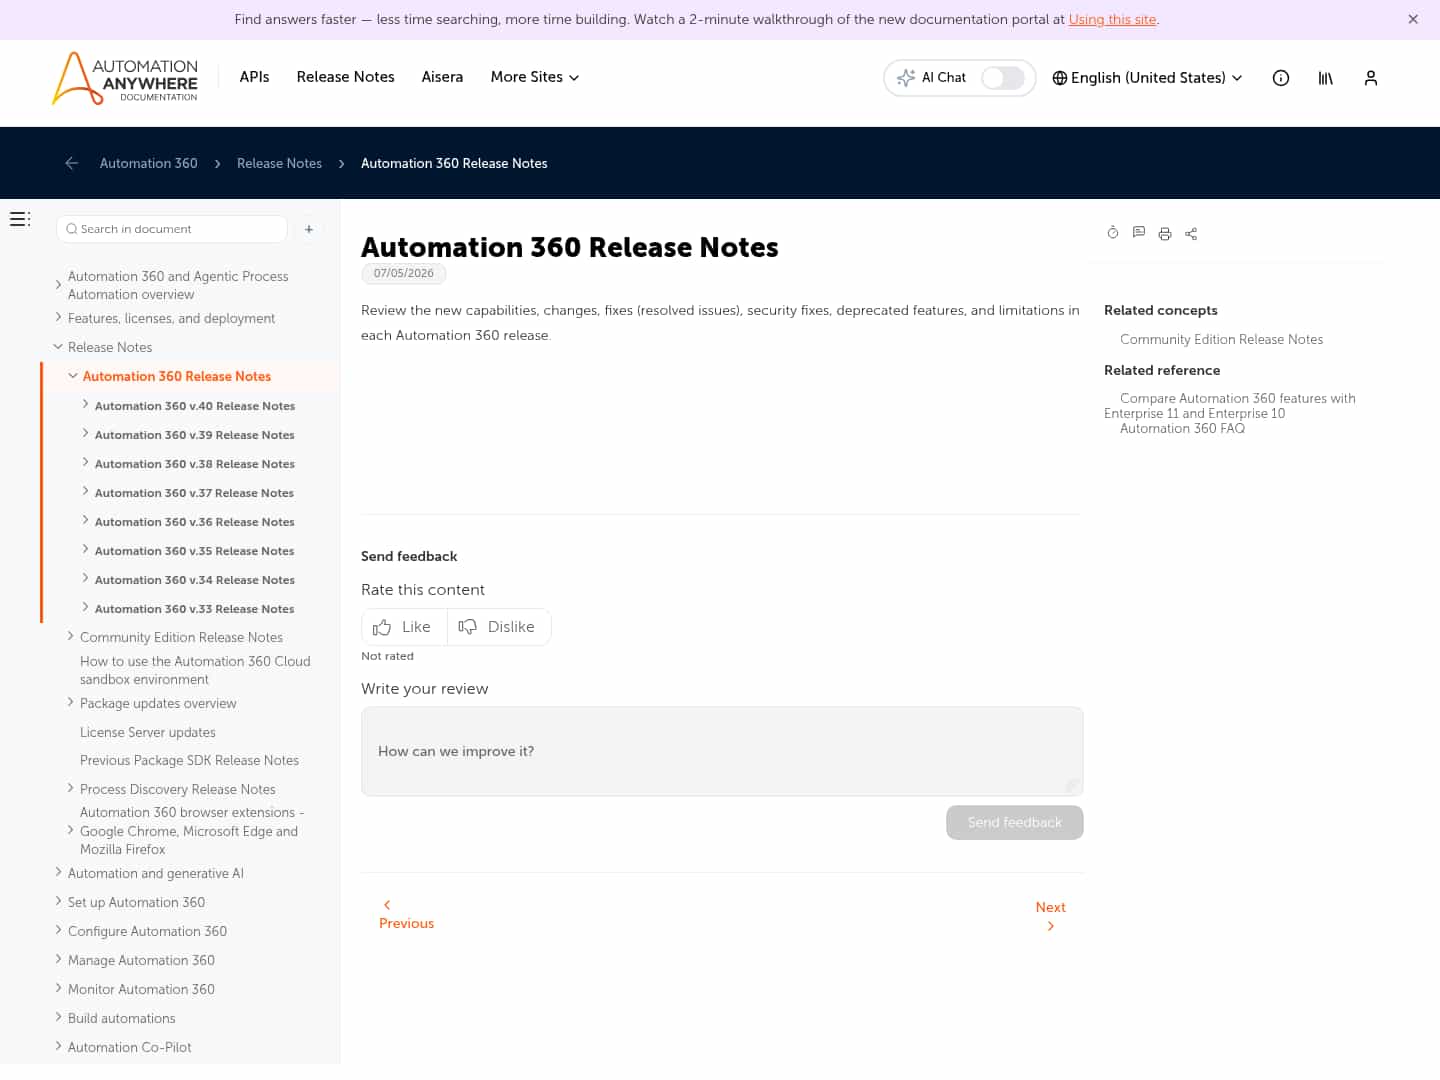Screen dimensions: 1440x1080
Task: Toggle the table of contents panel icon
Action: coord(20,219)
